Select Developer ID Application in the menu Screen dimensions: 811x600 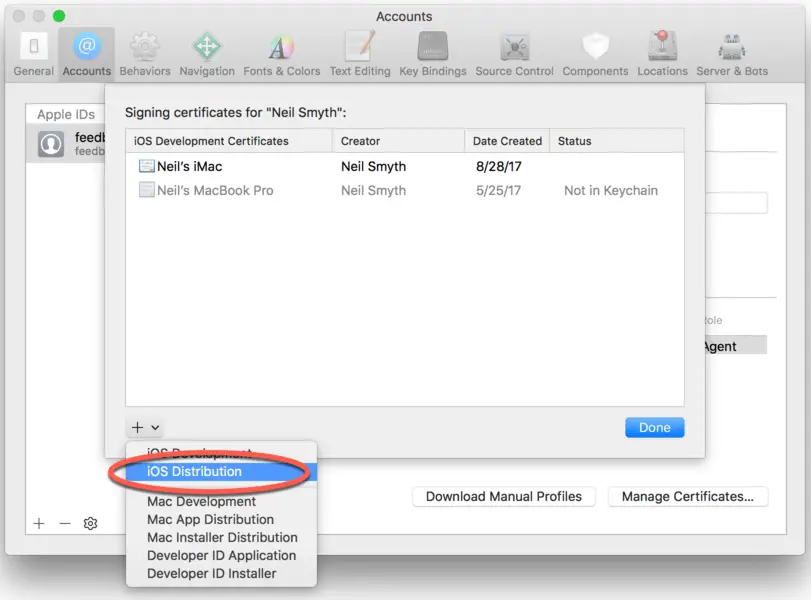click(x=221, y=555)
